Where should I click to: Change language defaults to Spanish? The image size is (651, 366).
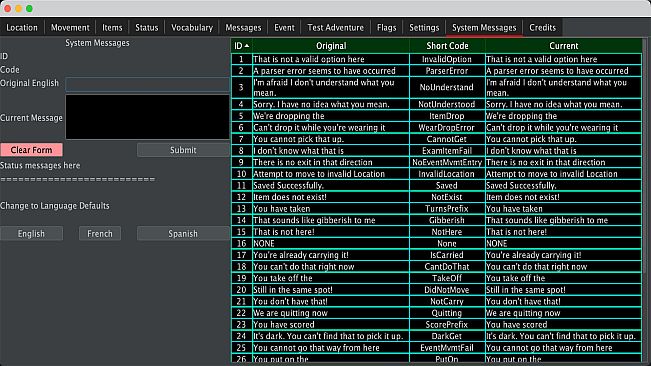pyautogui.click(x=183, y=234)
